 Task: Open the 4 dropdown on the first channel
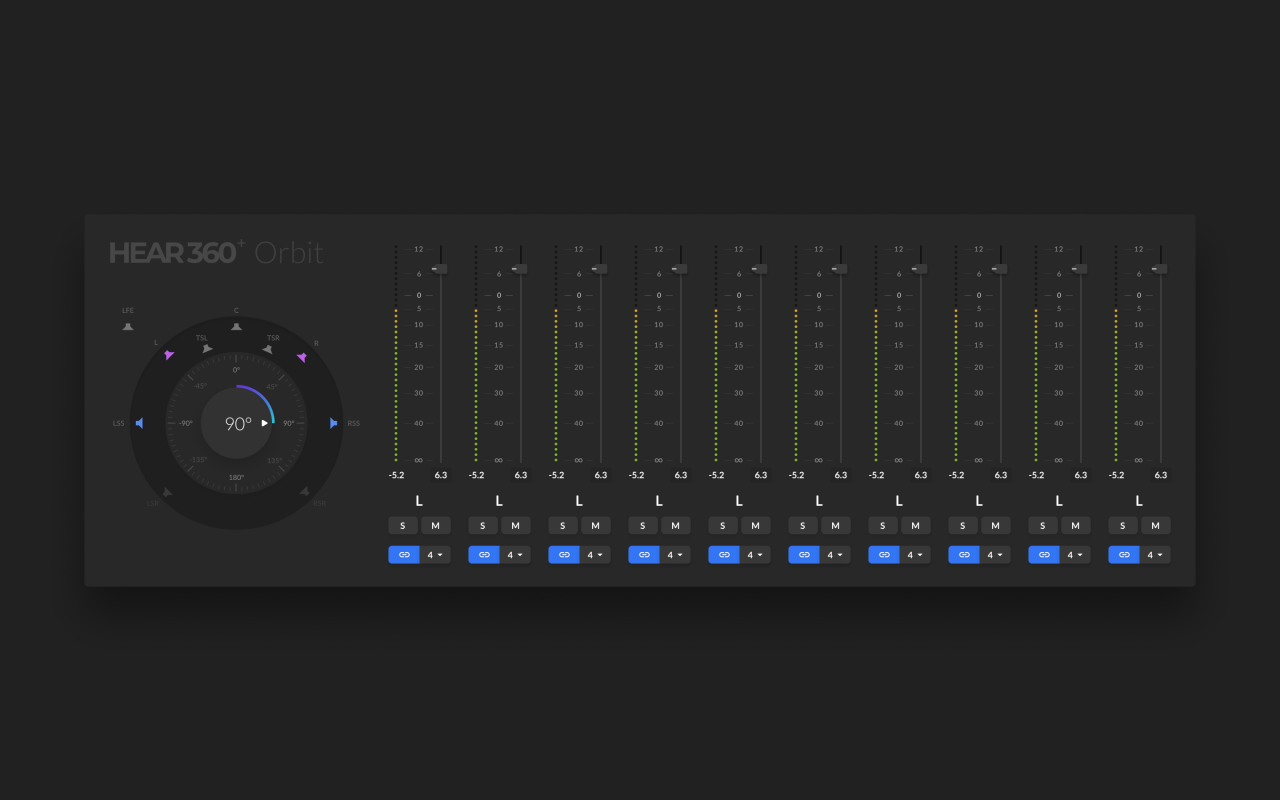434,554
